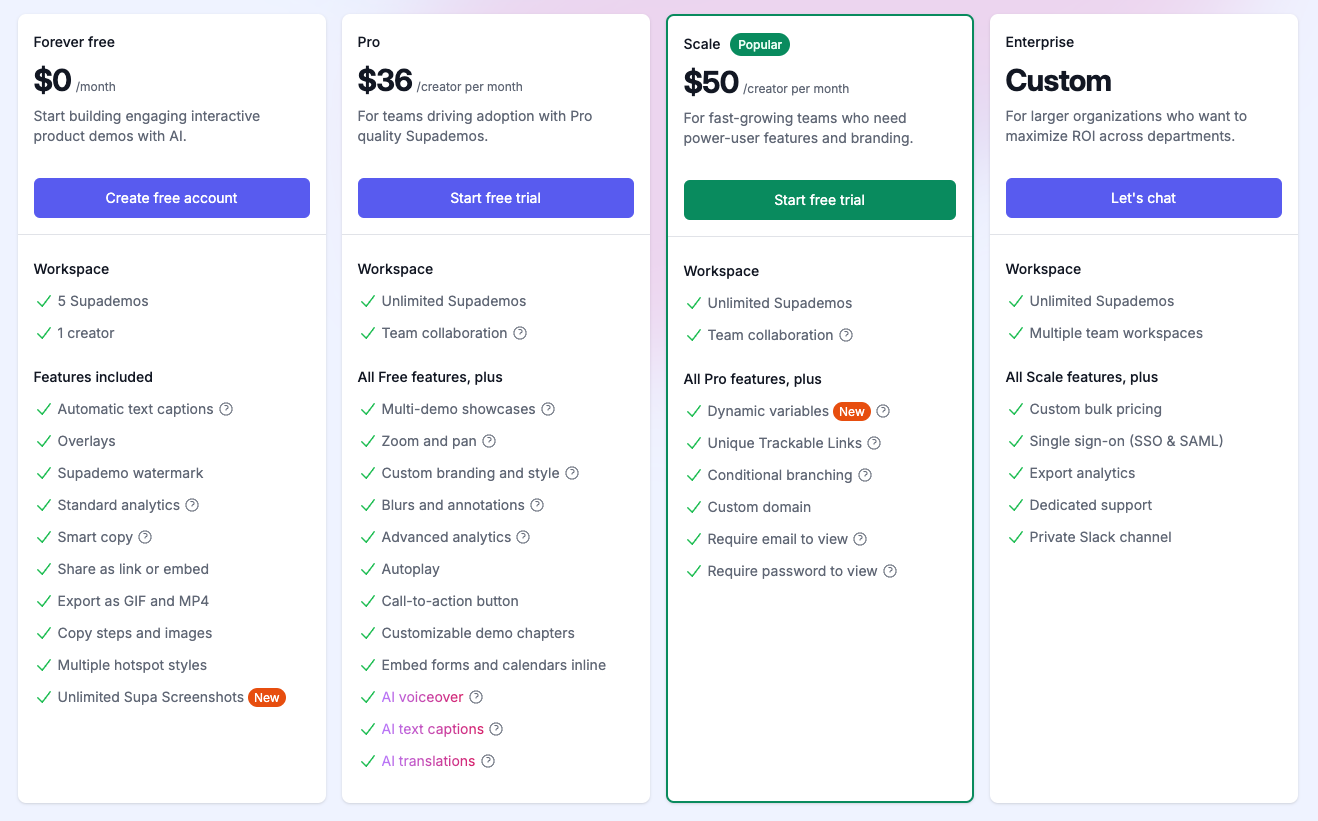Click green Start free trial for Scale
Image resolution: width=1318 pixels, height=821 pixels.
(x=820, y=200)
